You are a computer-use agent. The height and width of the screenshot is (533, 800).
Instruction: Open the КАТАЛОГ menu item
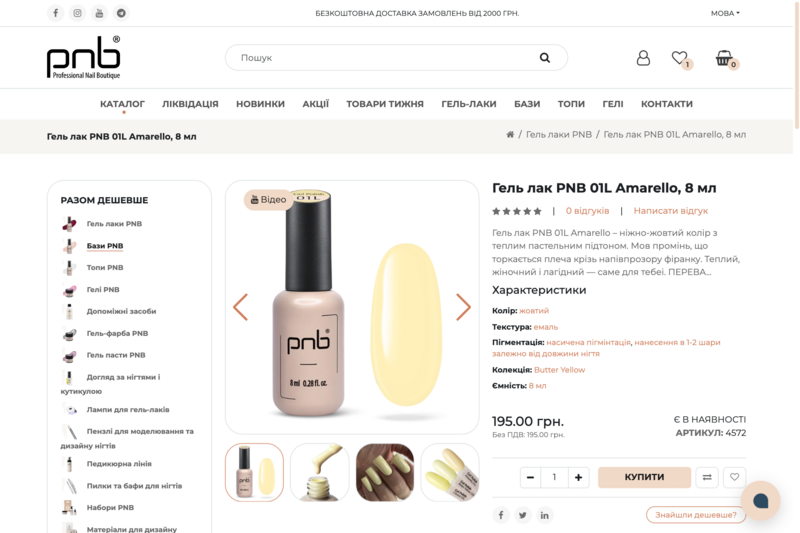(x=122, y=104)
